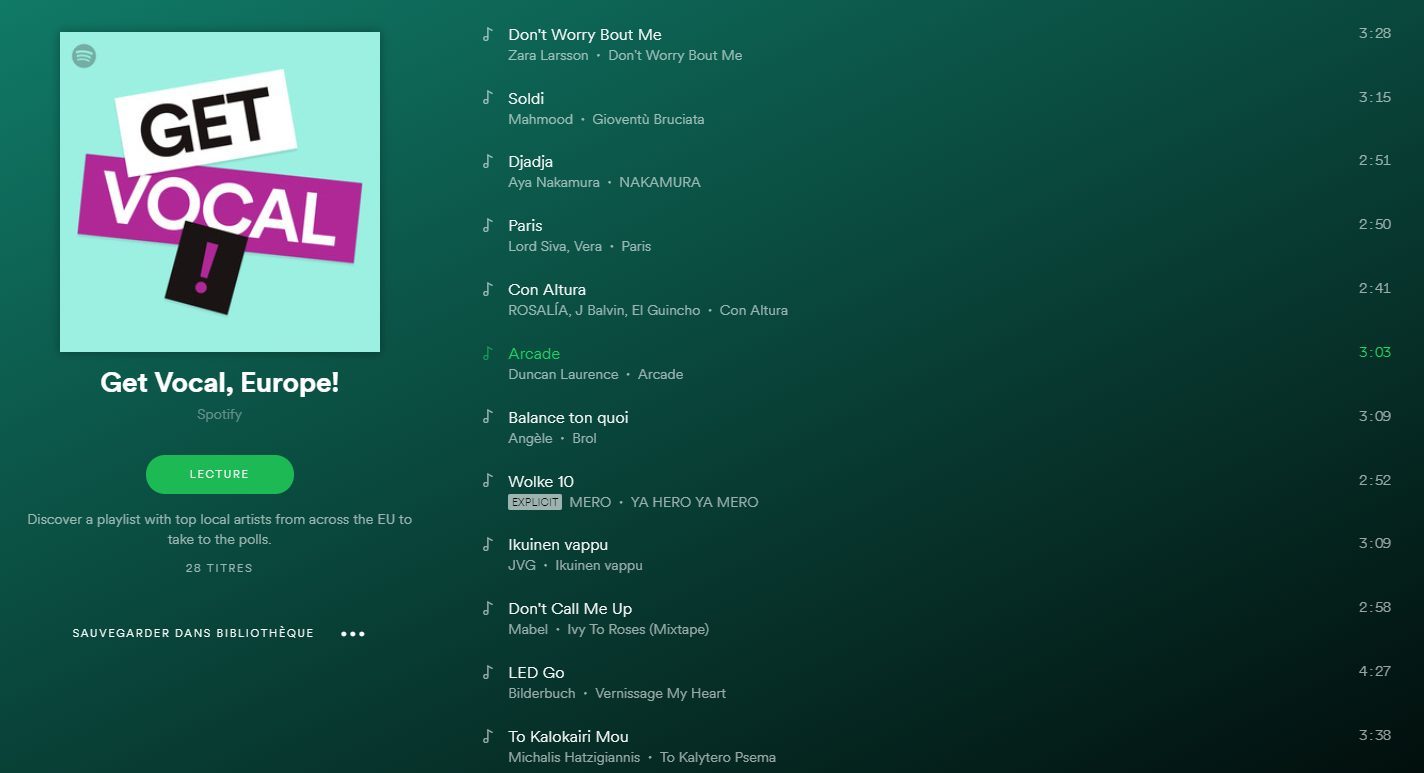
Task: Open the Ivy To Roses (Mixtape) album link
Action: (638, 629)
